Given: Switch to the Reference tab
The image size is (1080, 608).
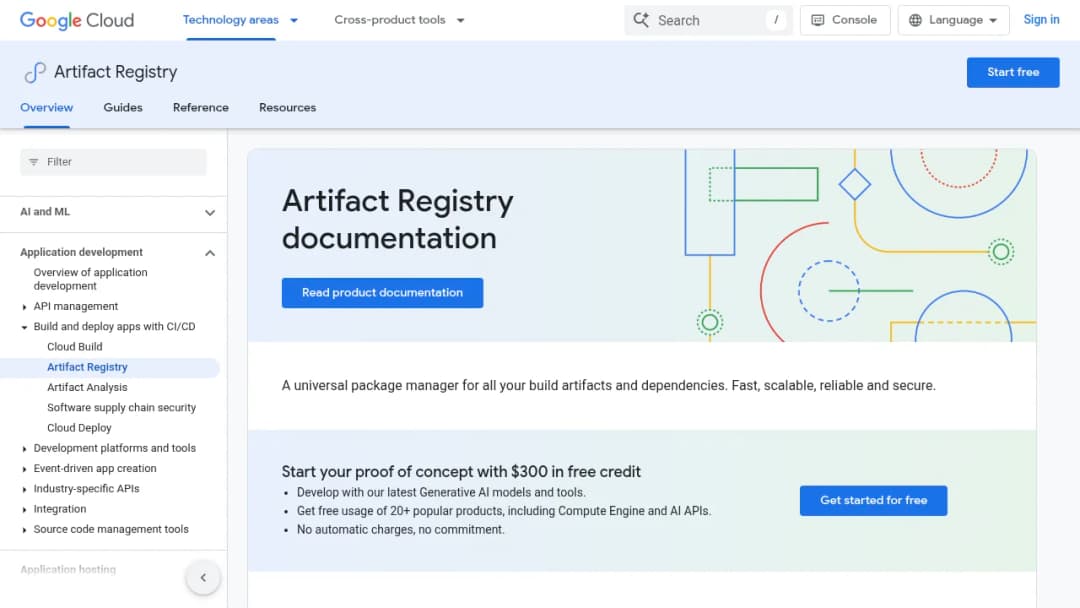Looking at the screenshot, I should pos(200,107).
